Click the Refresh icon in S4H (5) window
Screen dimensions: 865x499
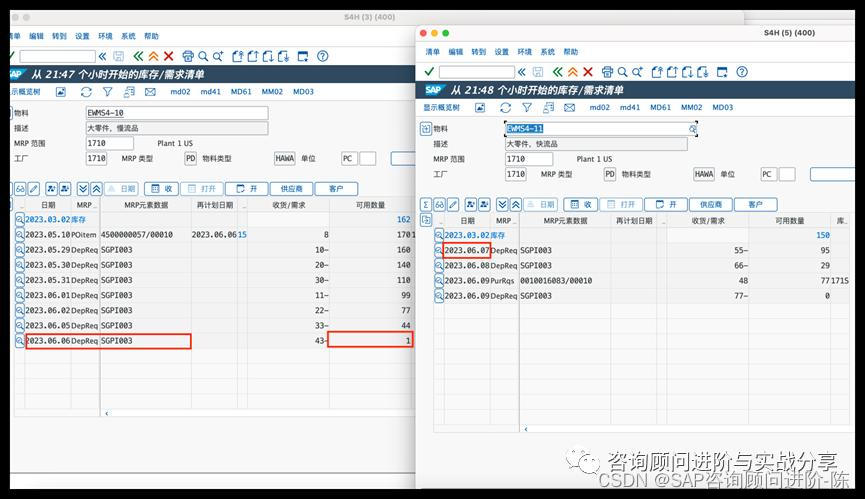click(505, 108)
